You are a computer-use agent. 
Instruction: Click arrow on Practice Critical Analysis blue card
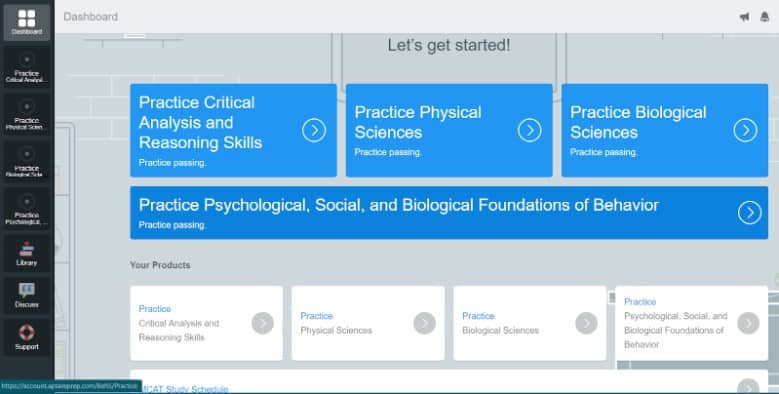click(x=314, y=130)
